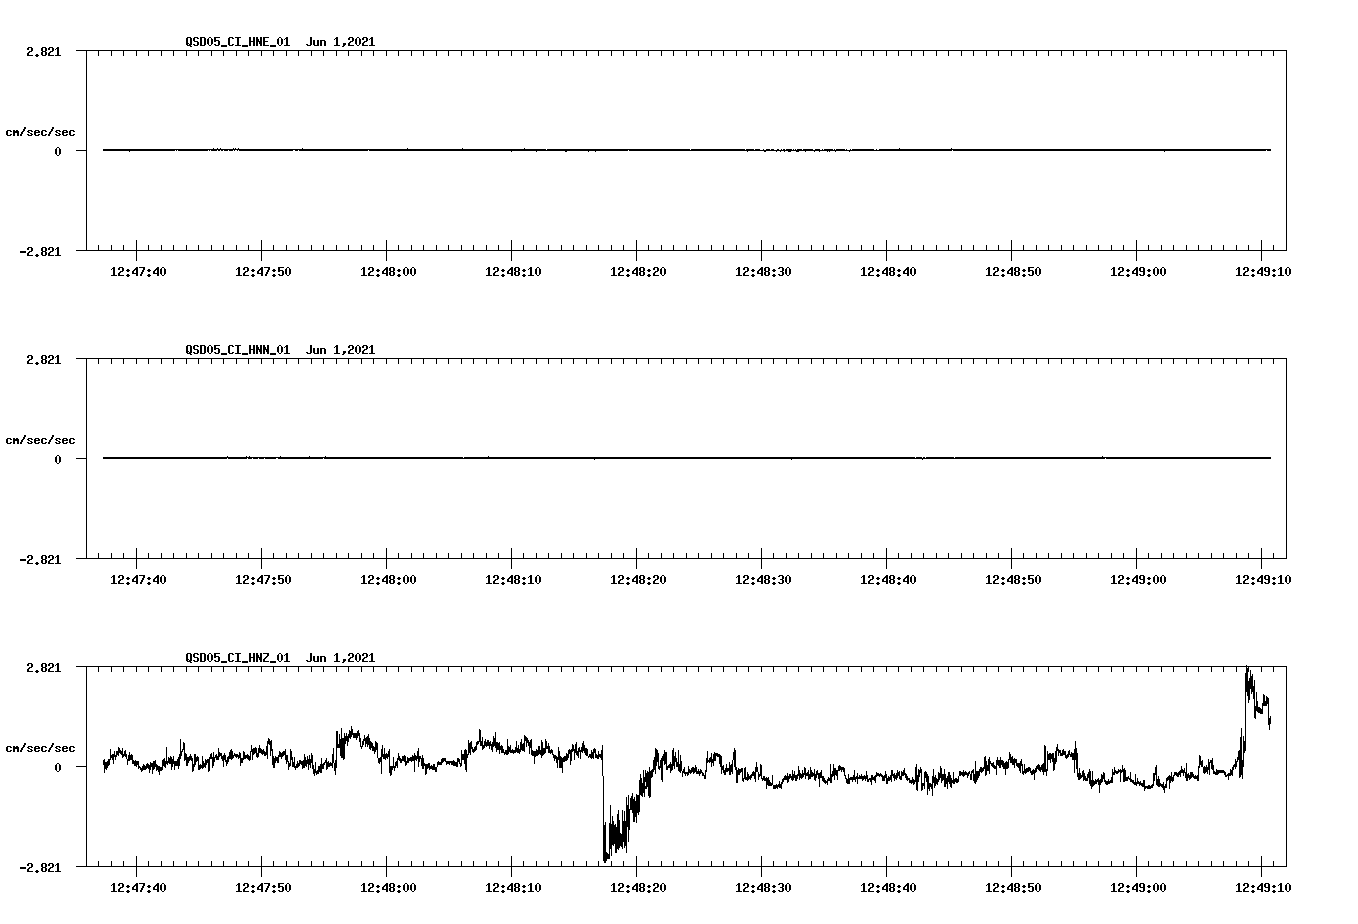Click the 12:47:50 time label under HNN plot
This screenshot has height=924, width=1358.
263,580
